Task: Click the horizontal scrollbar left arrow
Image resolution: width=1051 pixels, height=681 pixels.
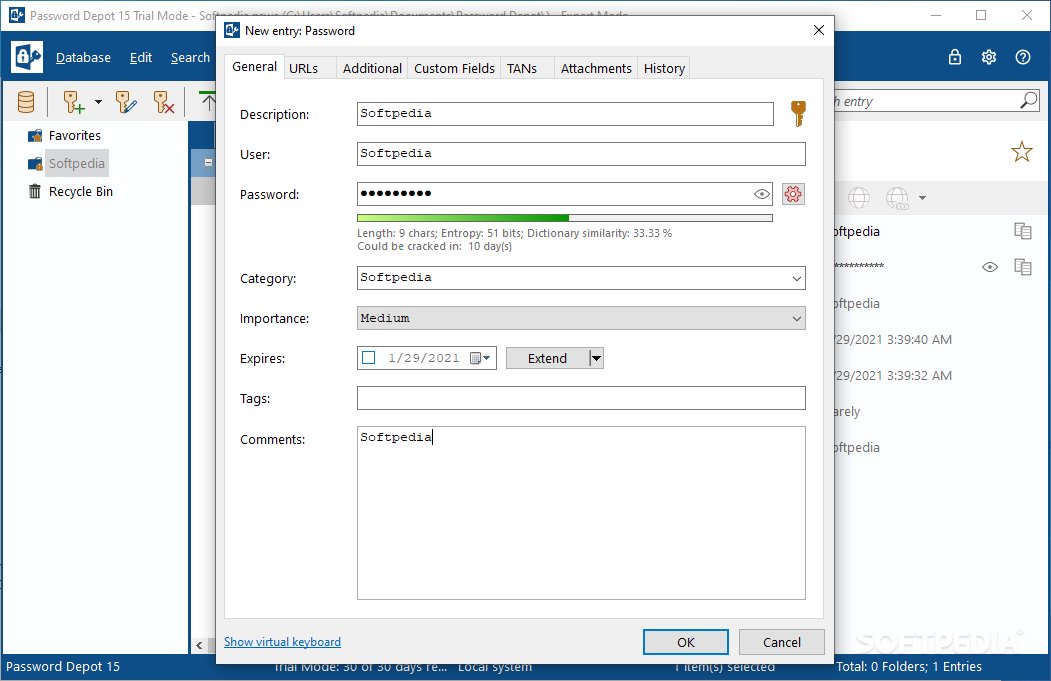Action: [x=199, y=645]
